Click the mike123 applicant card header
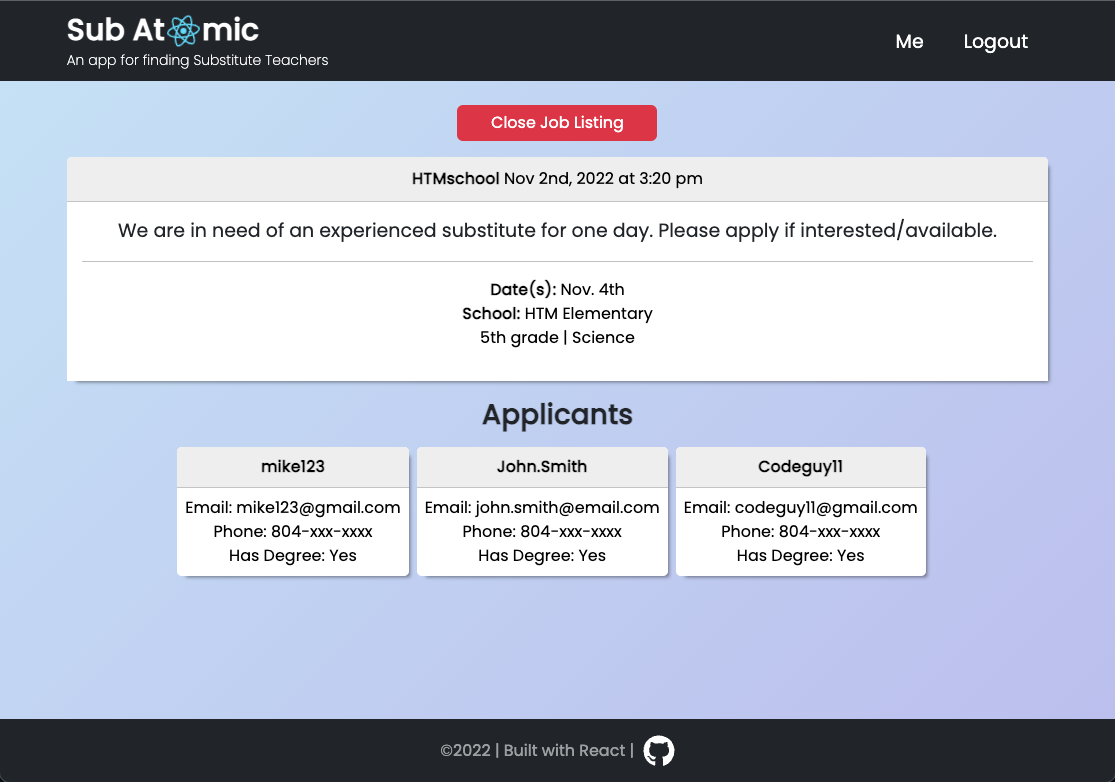The image size is (1115, 782). tap(292, 466)
